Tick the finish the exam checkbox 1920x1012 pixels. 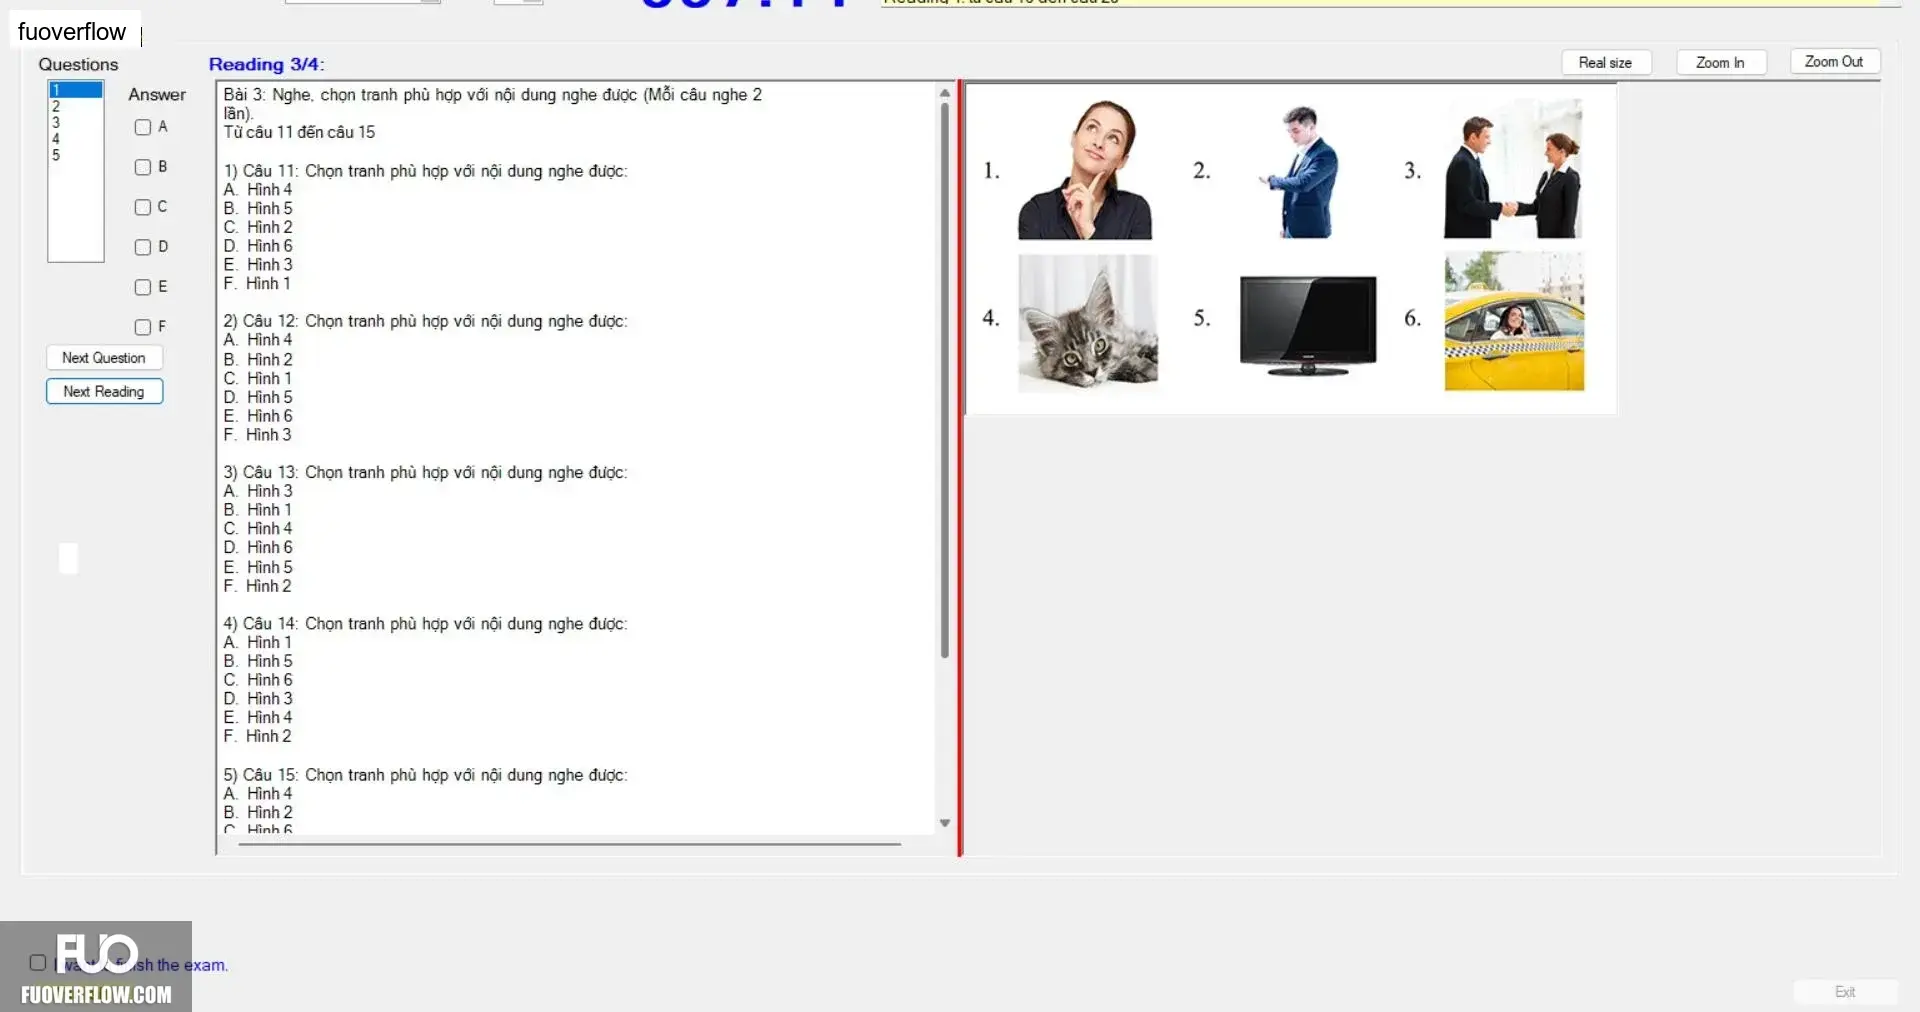[38, 963]
